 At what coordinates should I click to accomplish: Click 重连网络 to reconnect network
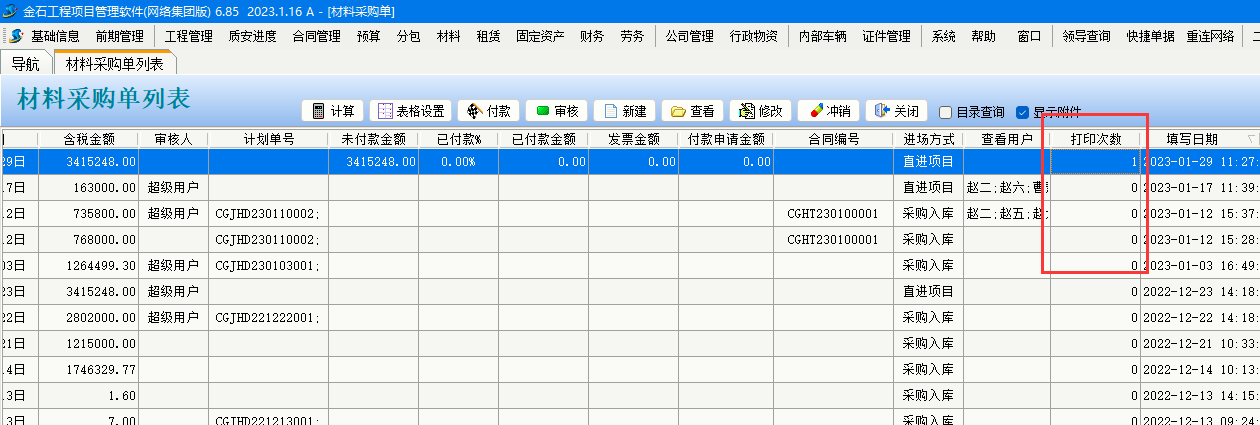[x=1210, y=36]
